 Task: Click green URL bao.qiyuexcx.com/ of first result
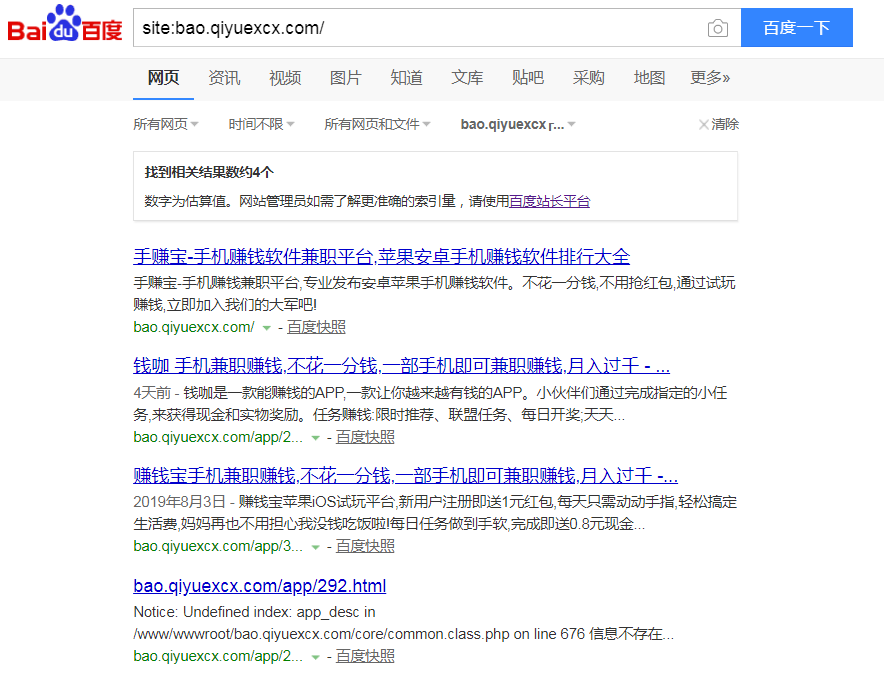pos(194,327)
